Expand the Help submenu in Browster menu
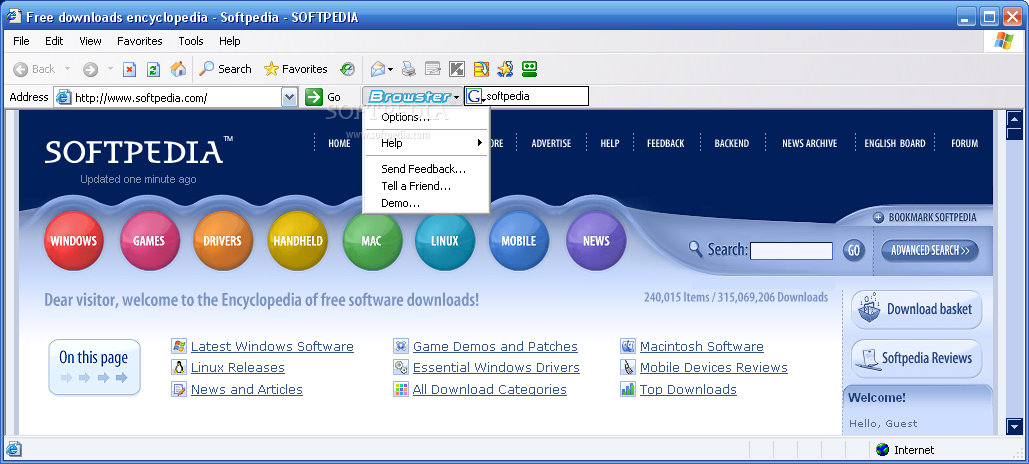 (426, 142)
